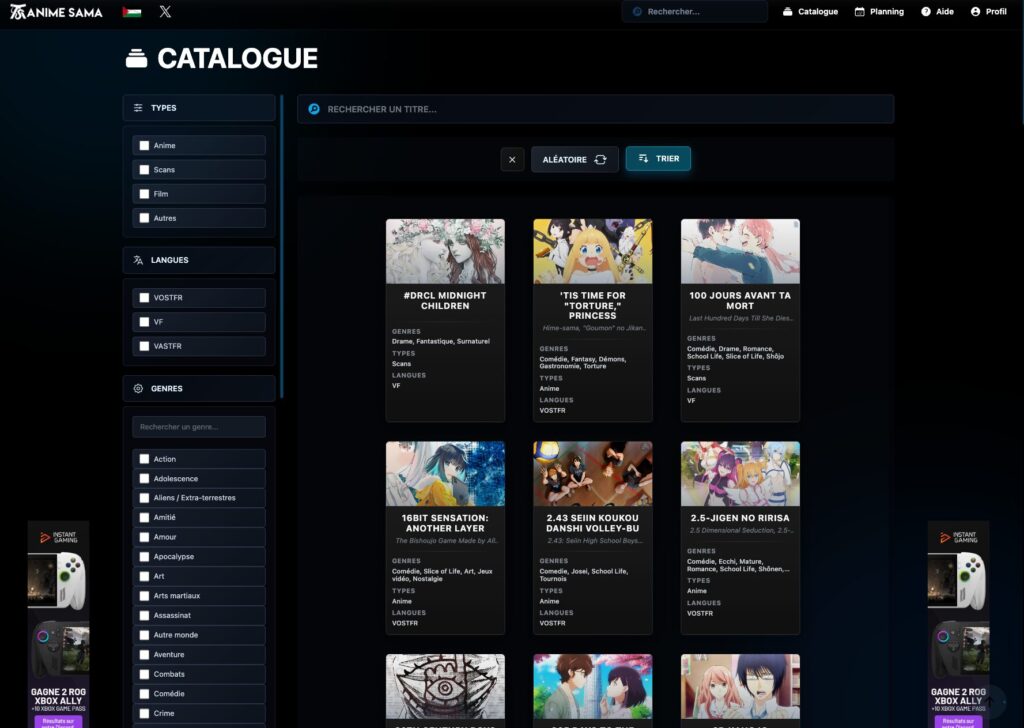Click the Langues translate icon
Viewport: 1024px width, 728px height.
[x=138, y=260]
